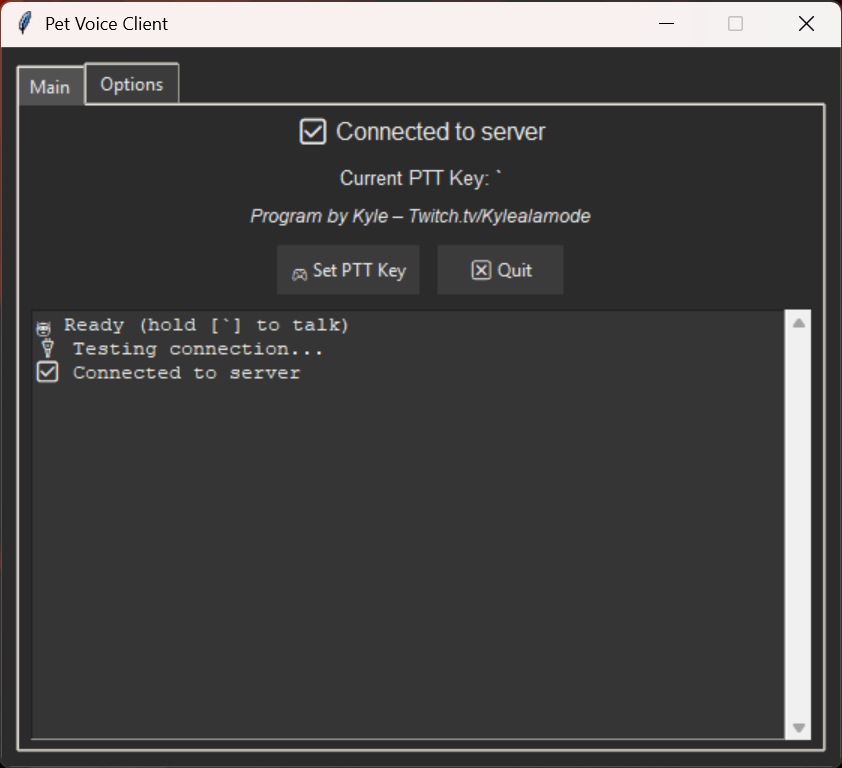Click the 'Testing connection...' log line

click(x=198, y=349)
